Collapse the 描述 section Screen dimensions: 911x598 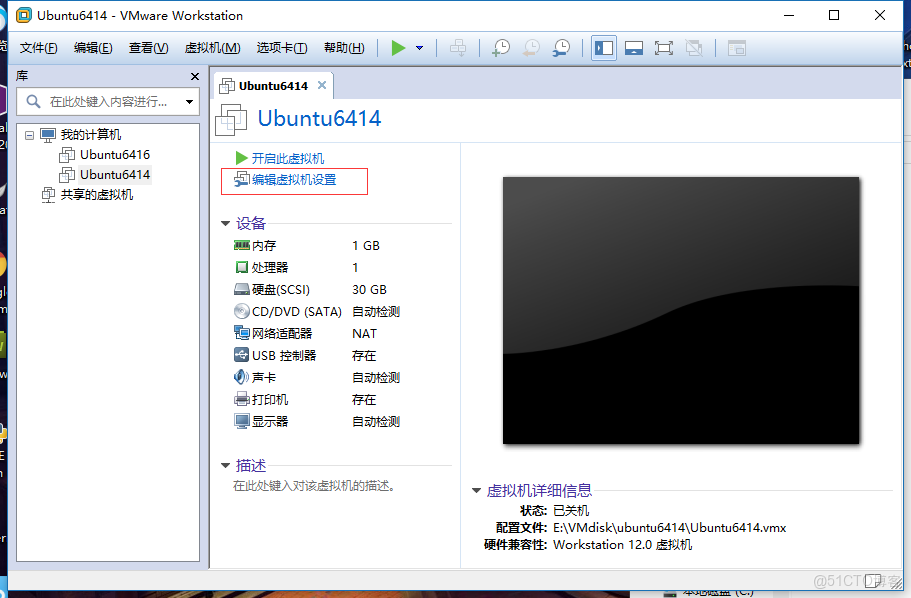[x=225, y=465]
